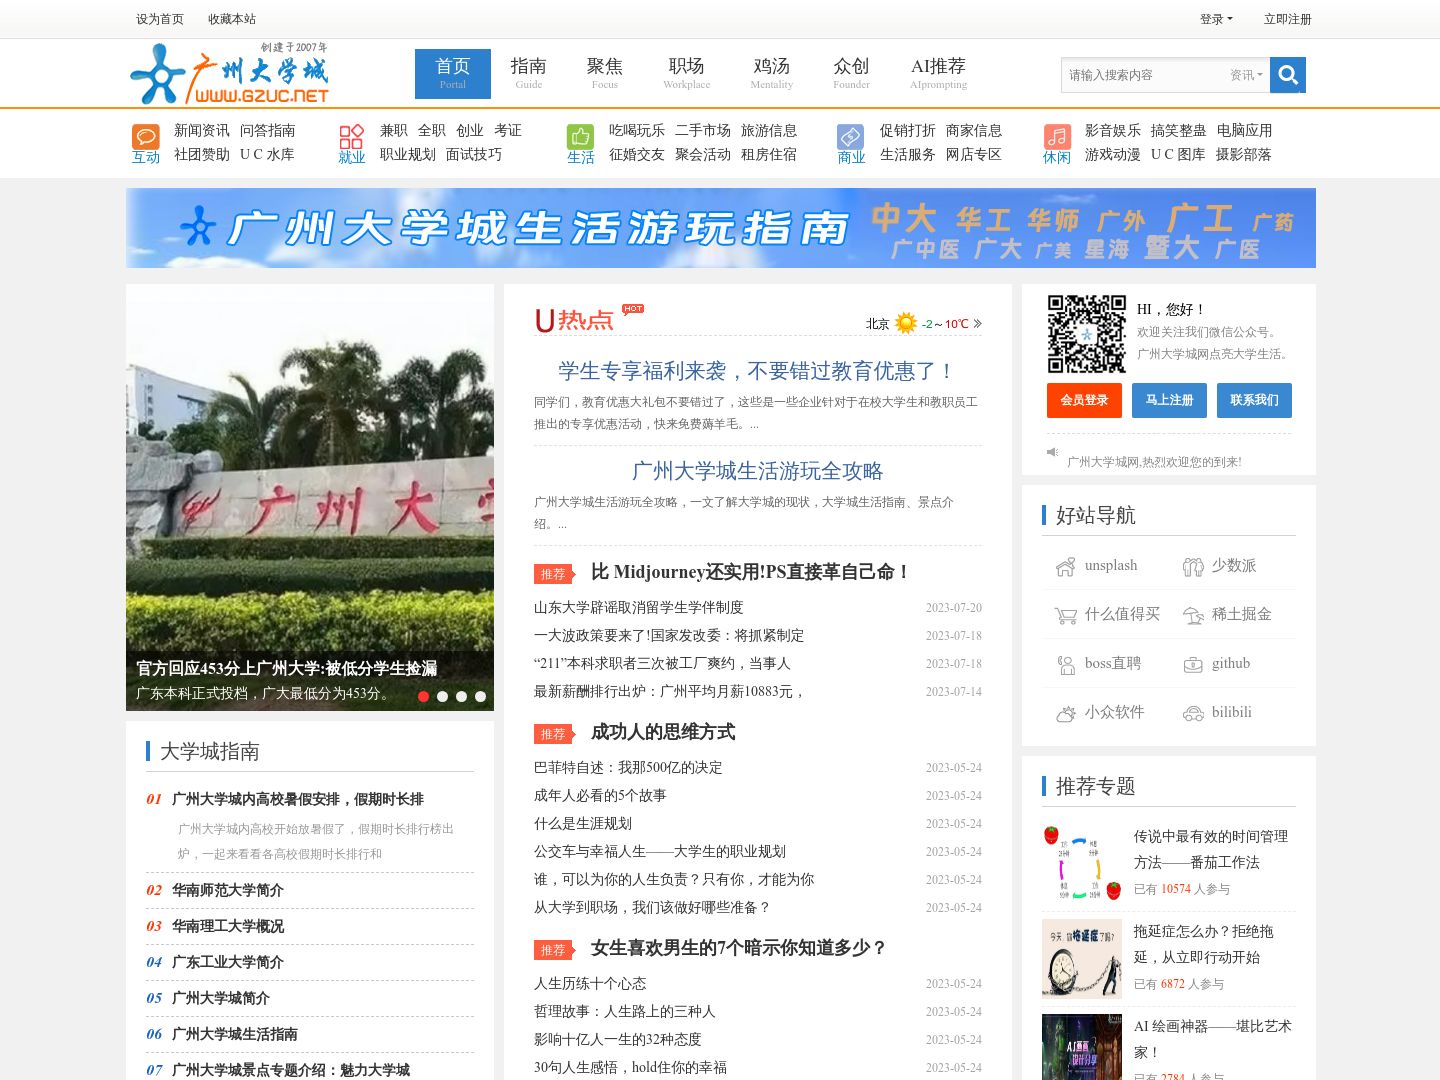The image size is (1440, 1080).
Task: Open article 山东大学辟谣取消留学生学伴制度
Action: coord(638,608)
